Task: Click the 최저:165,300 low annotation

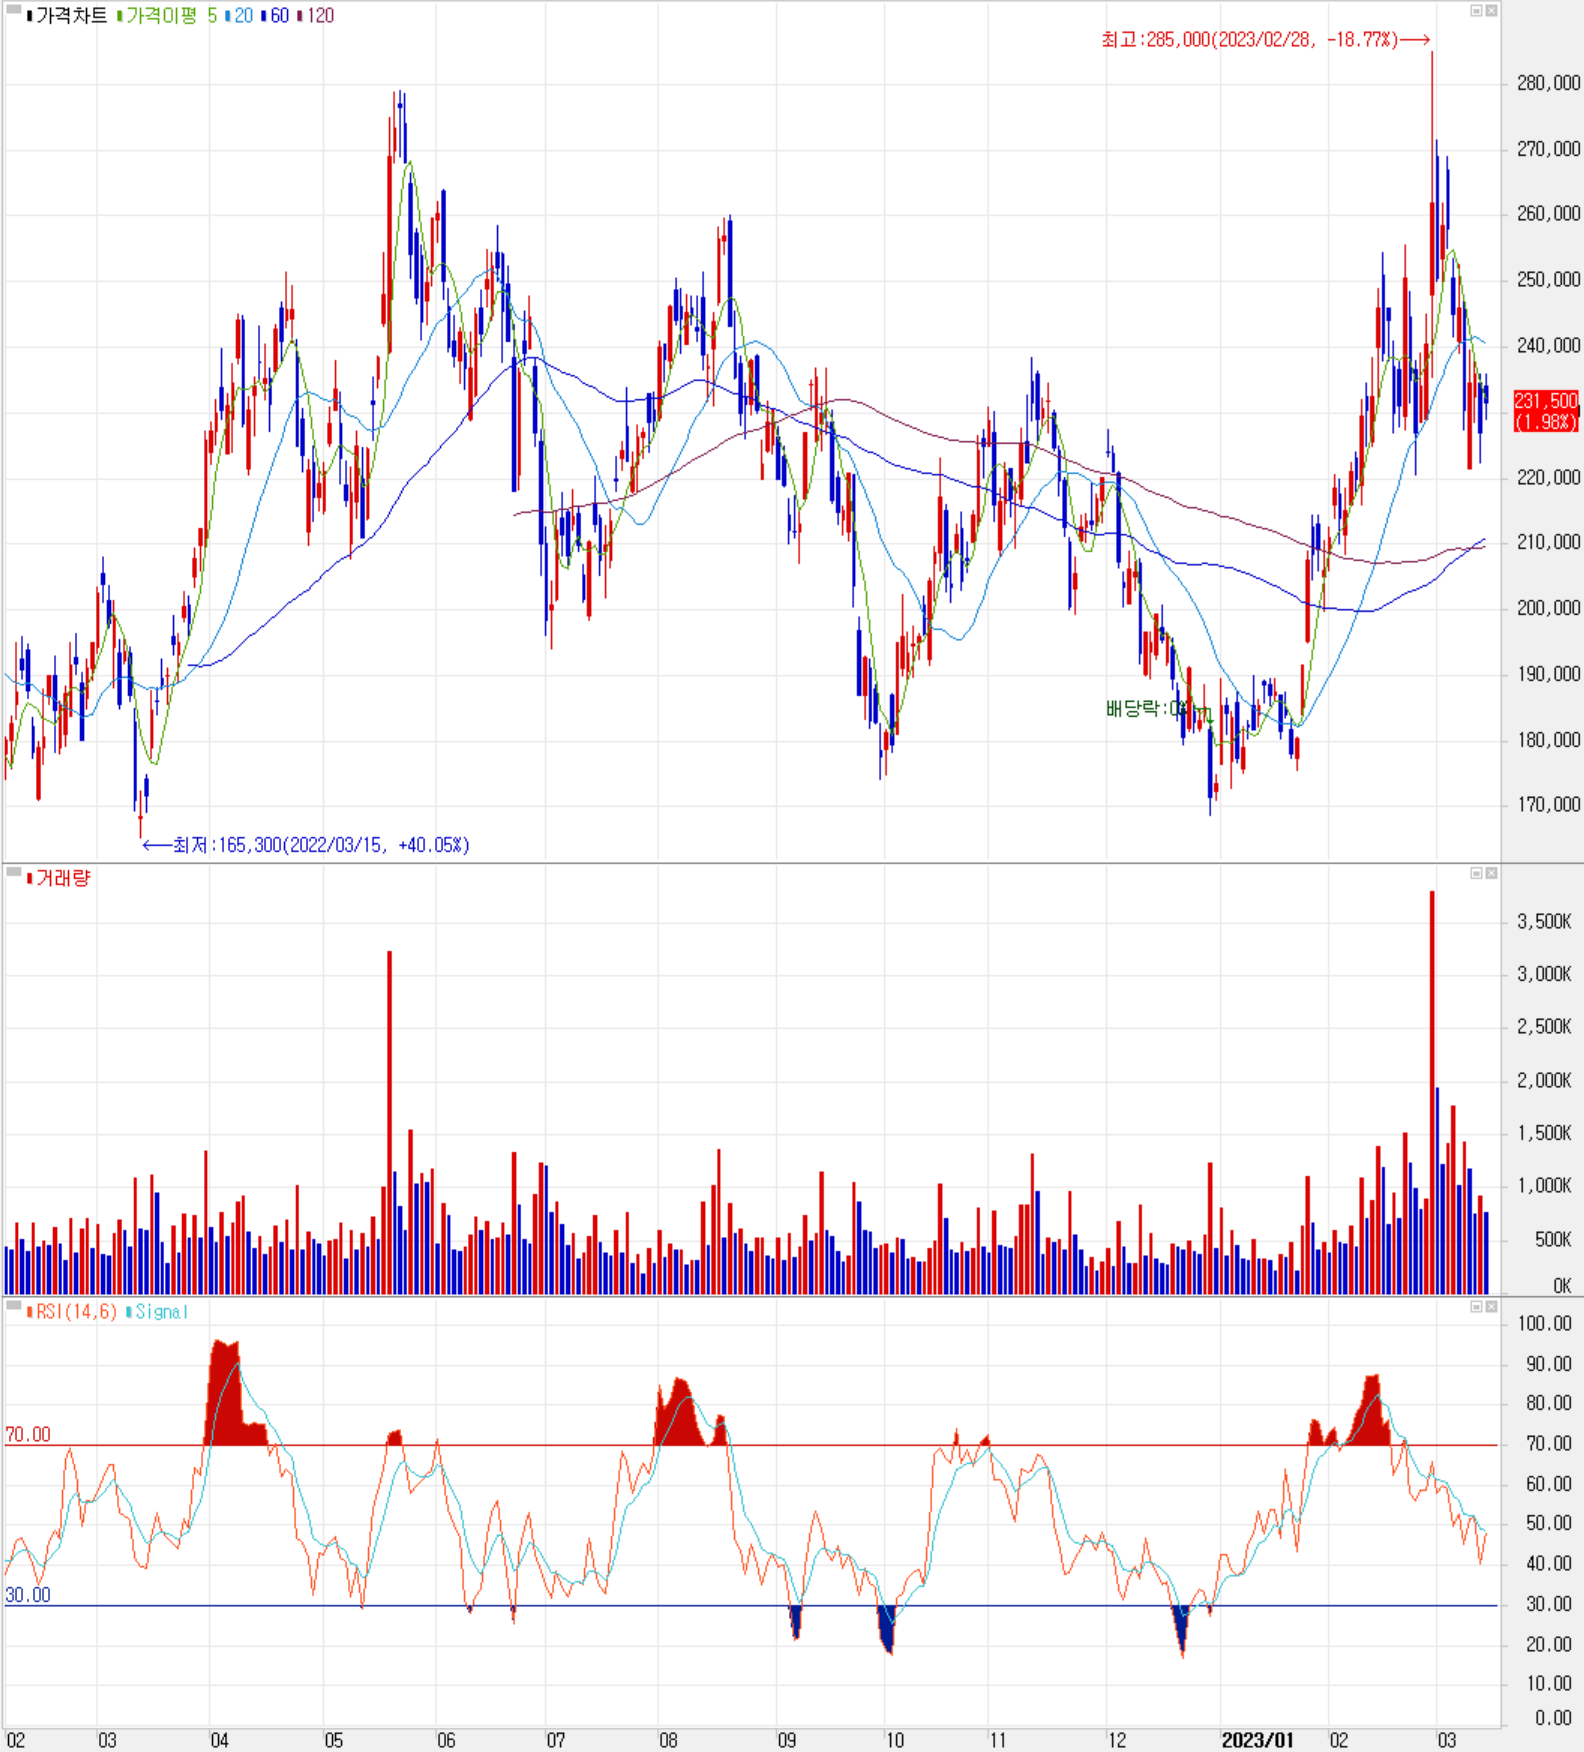Action: [x=305, y=845]
